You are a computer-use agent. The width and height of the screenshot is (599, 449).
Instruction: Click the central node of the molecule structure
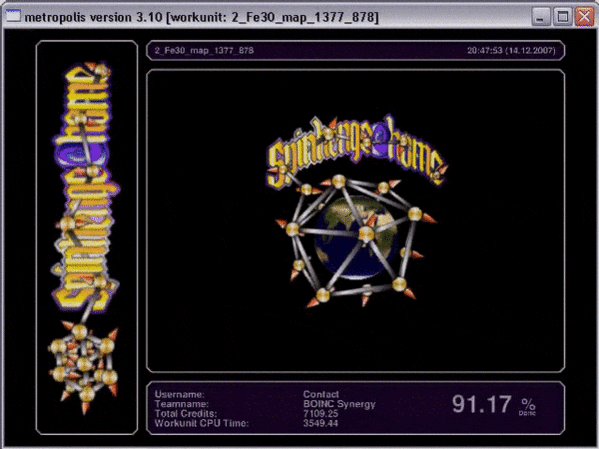[x=366, y=233]
